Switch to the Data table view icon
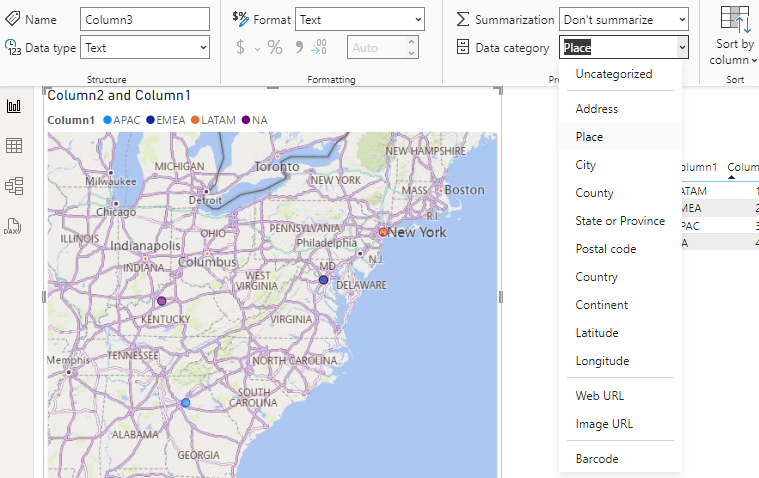Screen dimensions: 759x478 (x=14, y=145)
